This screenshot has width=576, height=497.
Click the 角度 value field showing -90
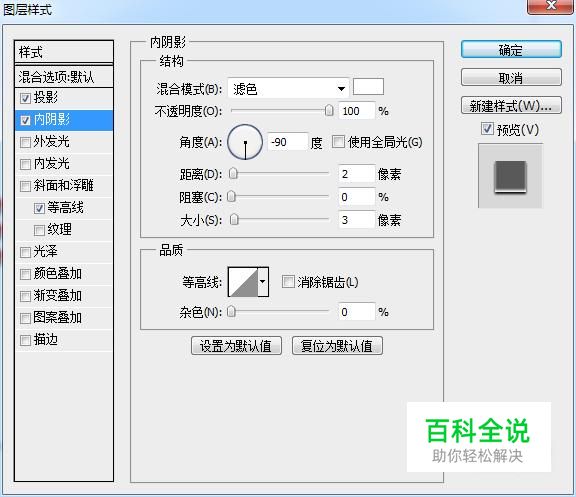click(x=288, y=142)
